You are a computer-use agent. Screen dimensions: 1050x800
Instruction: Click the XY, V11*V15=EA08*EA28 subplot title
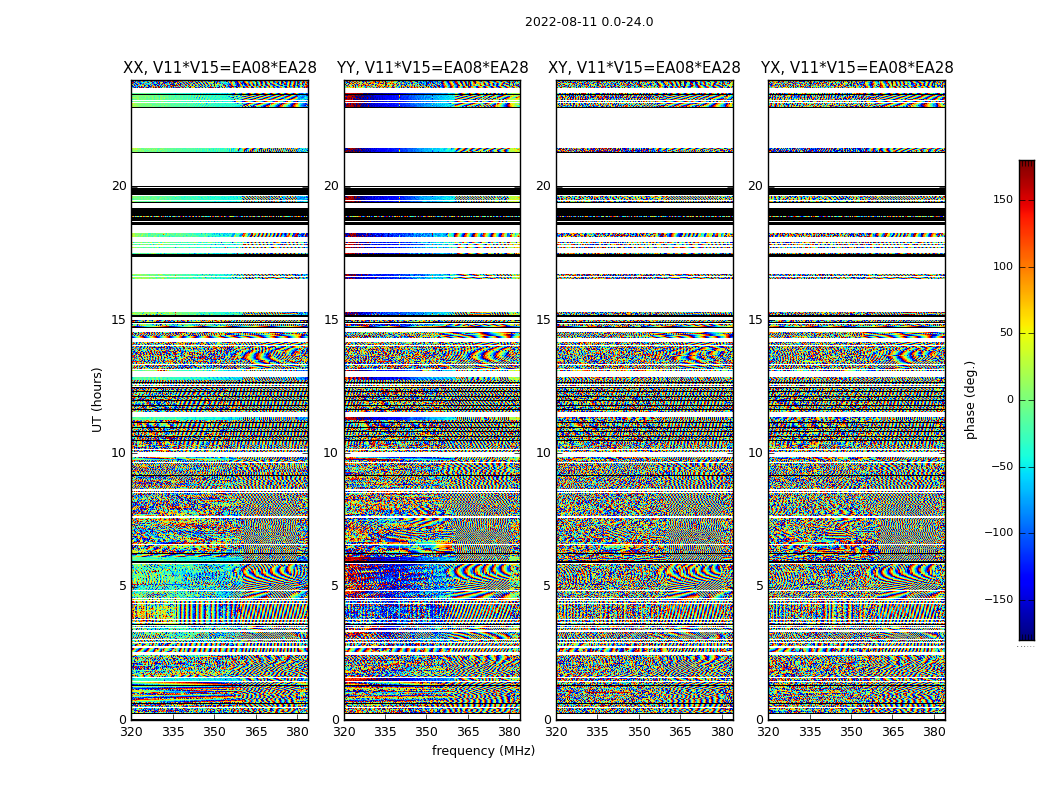click(644, 68)
